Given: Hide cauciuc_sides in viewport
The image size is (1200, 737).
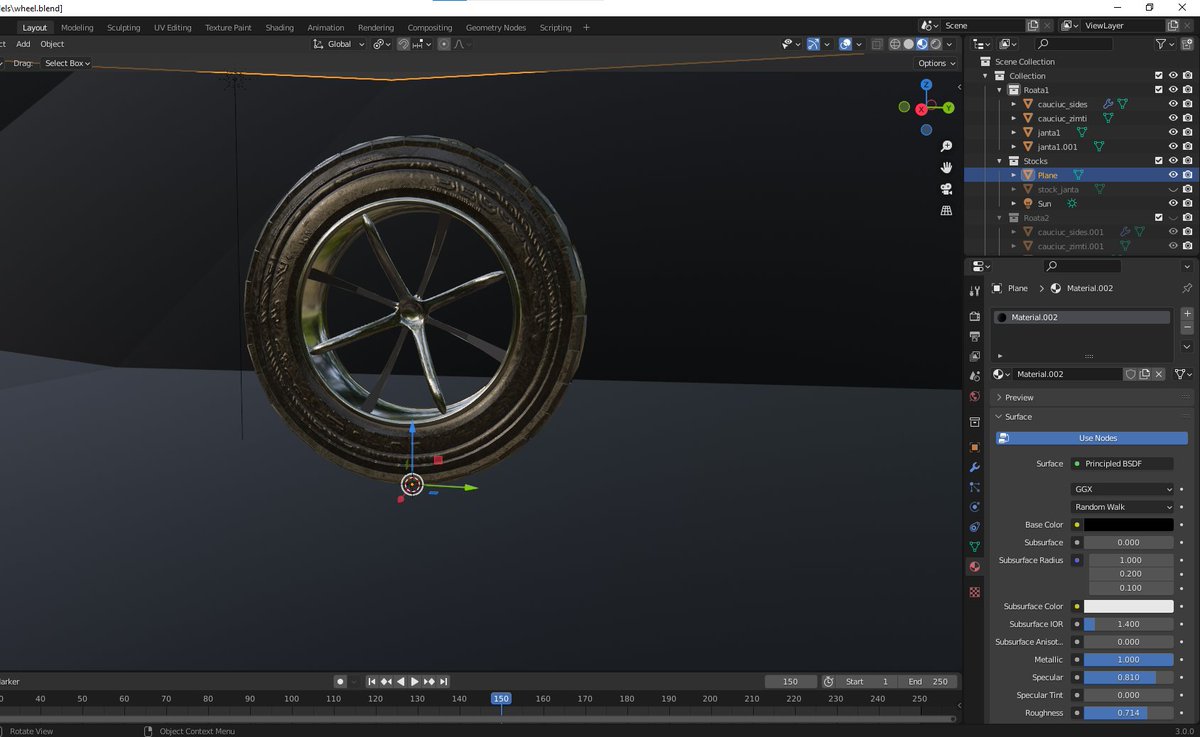Looking at the screenshot, I should [1173, 104].
